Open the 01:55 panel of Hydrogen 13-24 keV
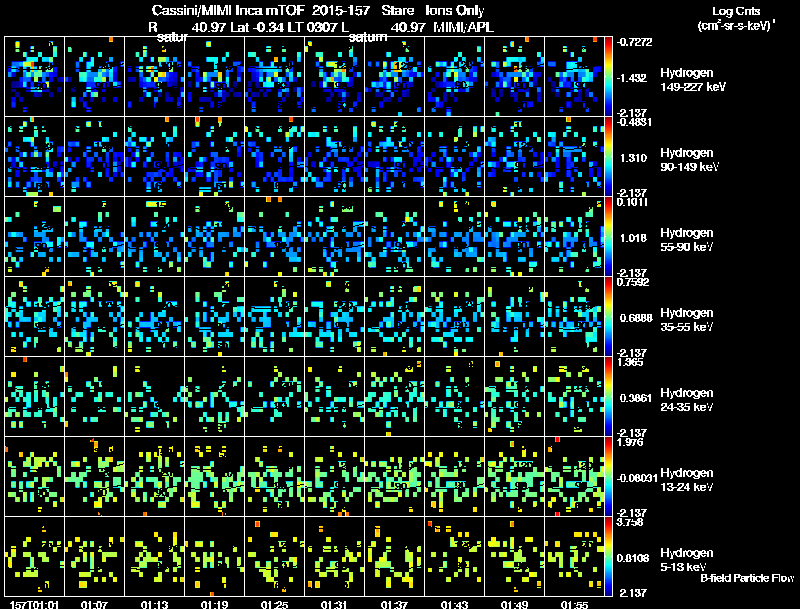 click(574, 477)
